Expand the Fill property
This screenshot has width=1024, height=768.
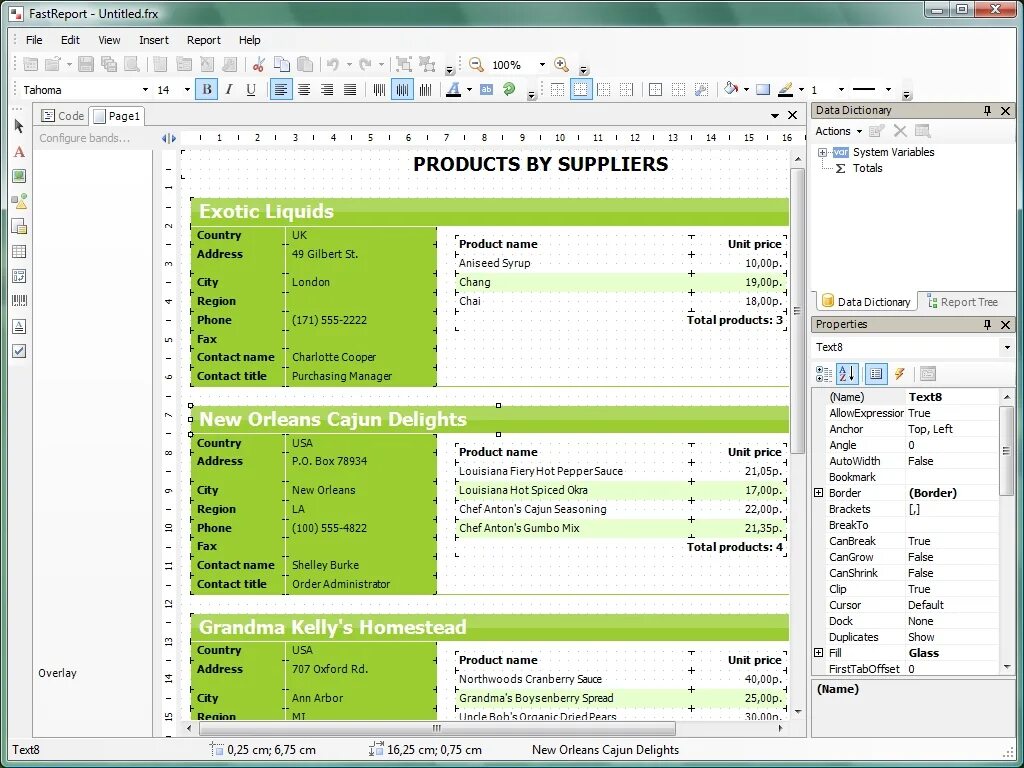[x=818, y=653]
